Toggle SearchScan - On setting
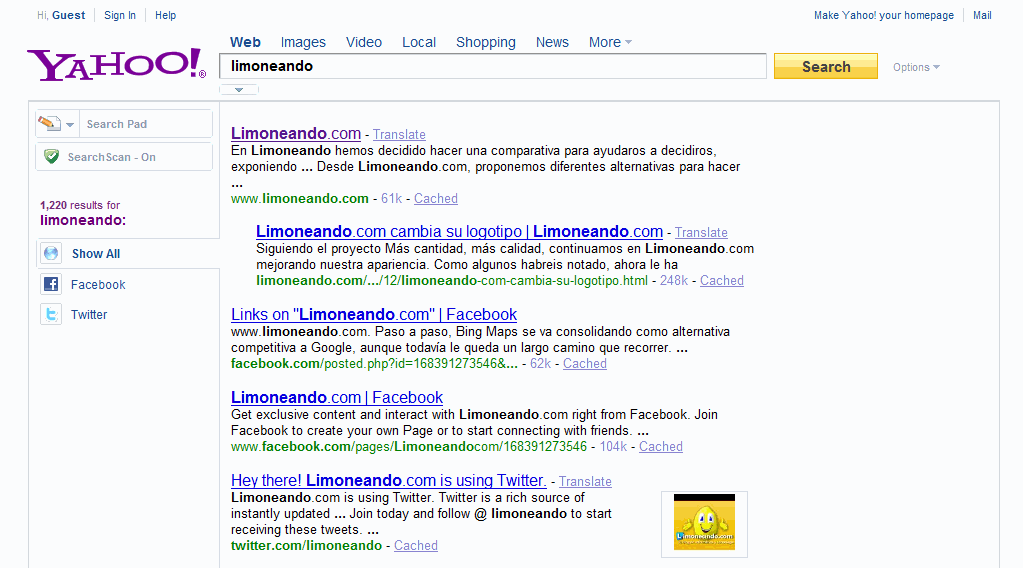 point(124,157)
